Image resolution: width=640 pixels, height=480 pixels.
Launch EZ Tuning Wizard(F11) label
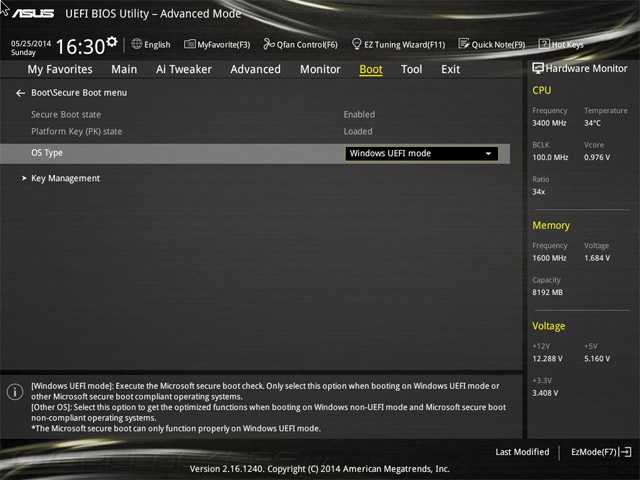coord(404,44)
